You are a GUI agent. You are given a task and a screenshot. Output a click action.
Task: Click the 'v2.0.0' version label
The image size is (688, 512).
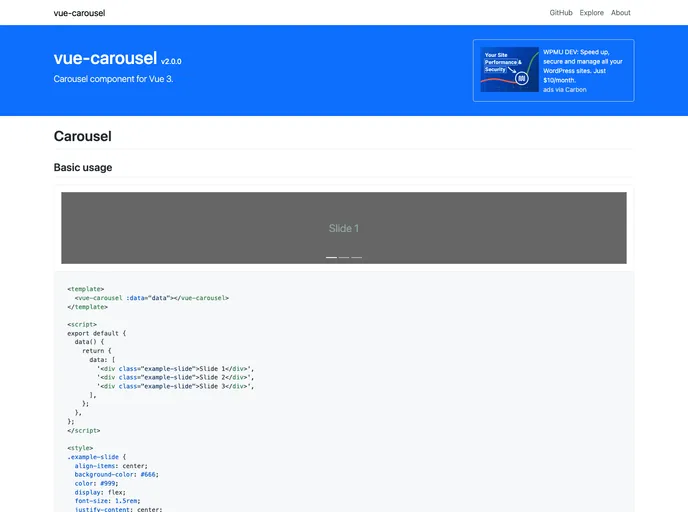pyautogui.click(x=171, y=61)
